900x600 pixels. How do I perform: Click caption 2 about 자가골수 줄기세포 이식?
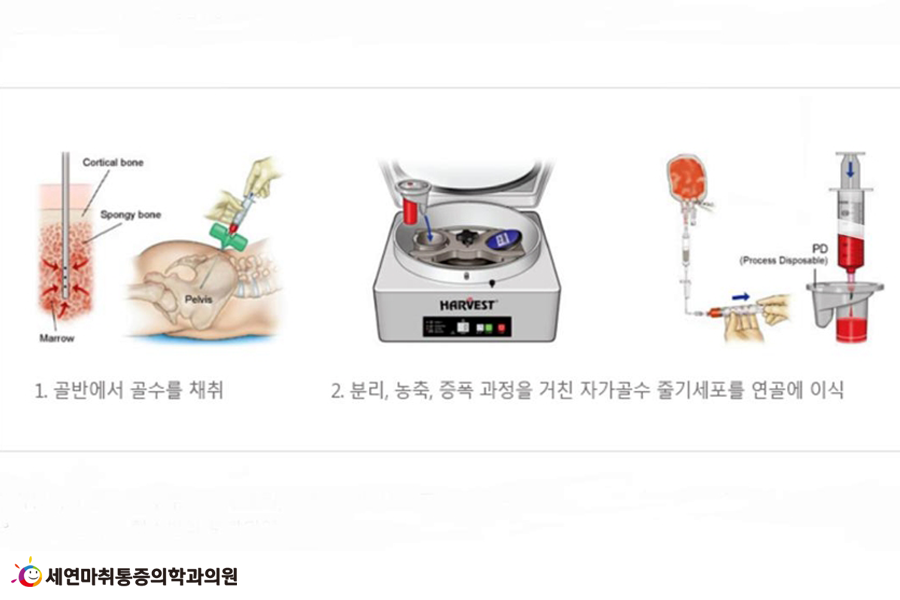pos(587,390)
